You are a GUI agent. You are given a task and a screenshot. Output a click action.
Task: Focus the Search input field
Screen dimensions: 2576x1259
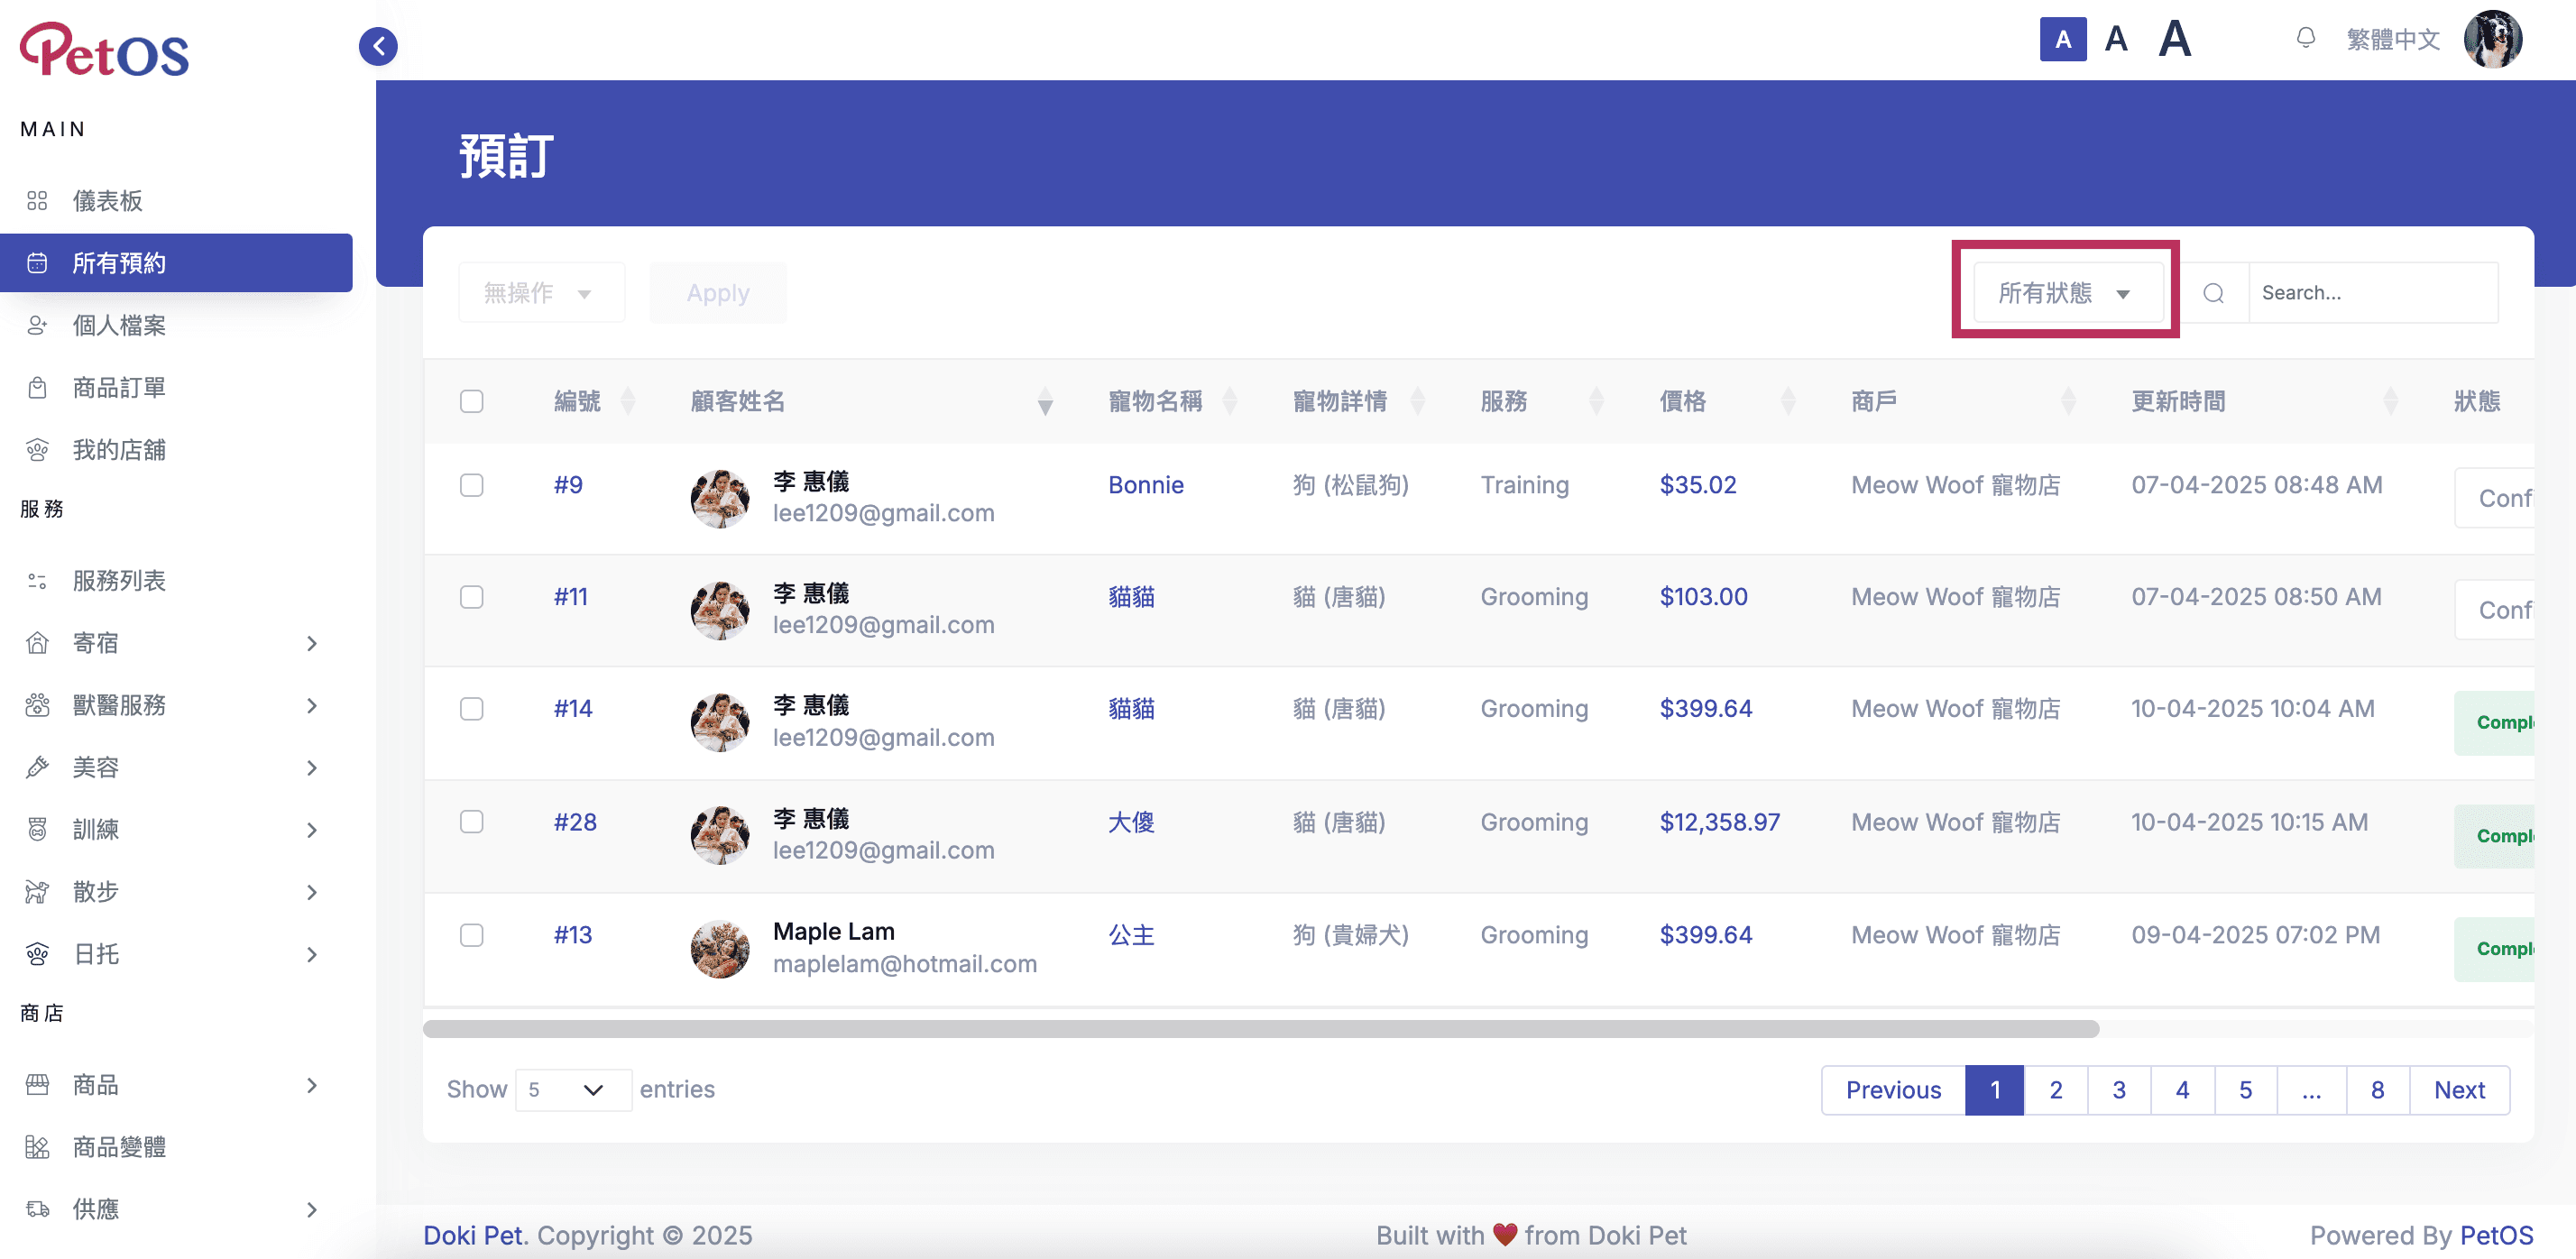coord(2373,293)
